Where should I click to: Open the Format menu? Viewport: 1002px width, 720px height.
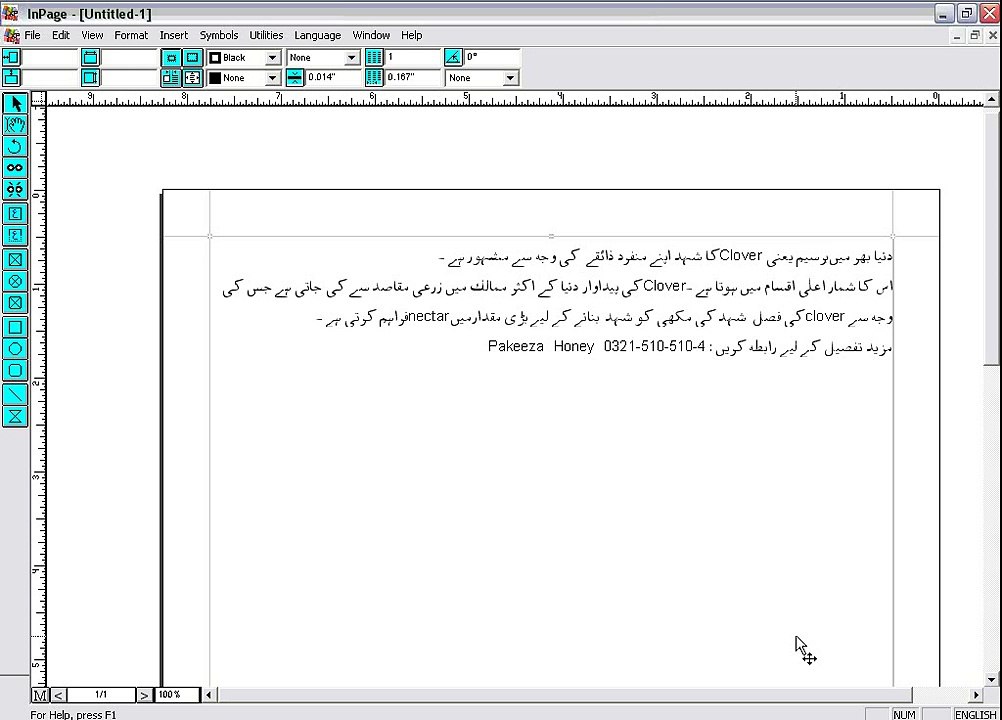point(131,35)
